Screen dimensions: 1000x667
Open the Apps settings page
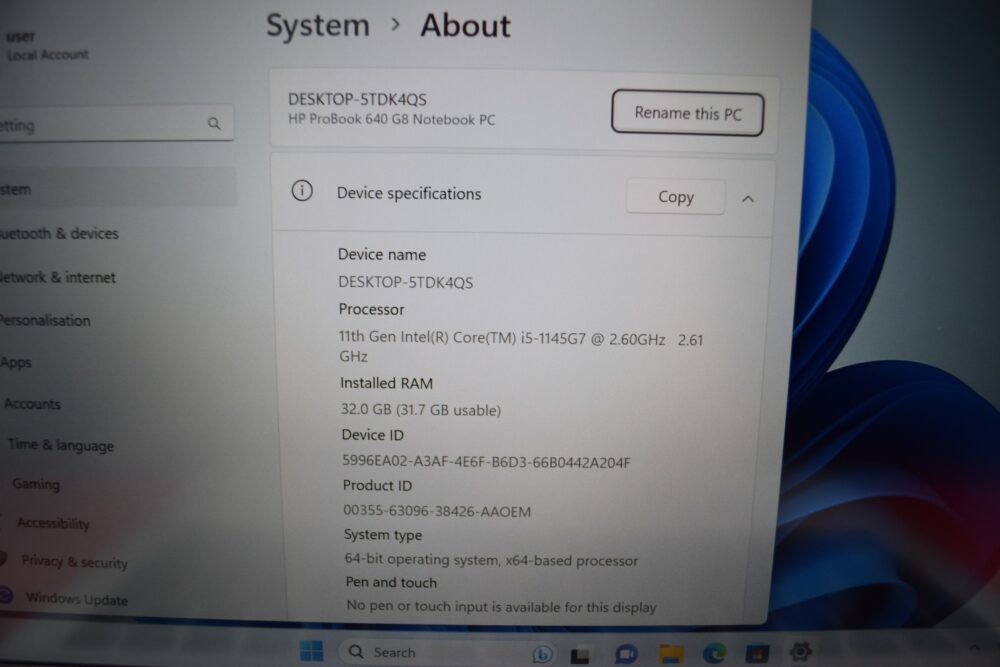(16, 363)
